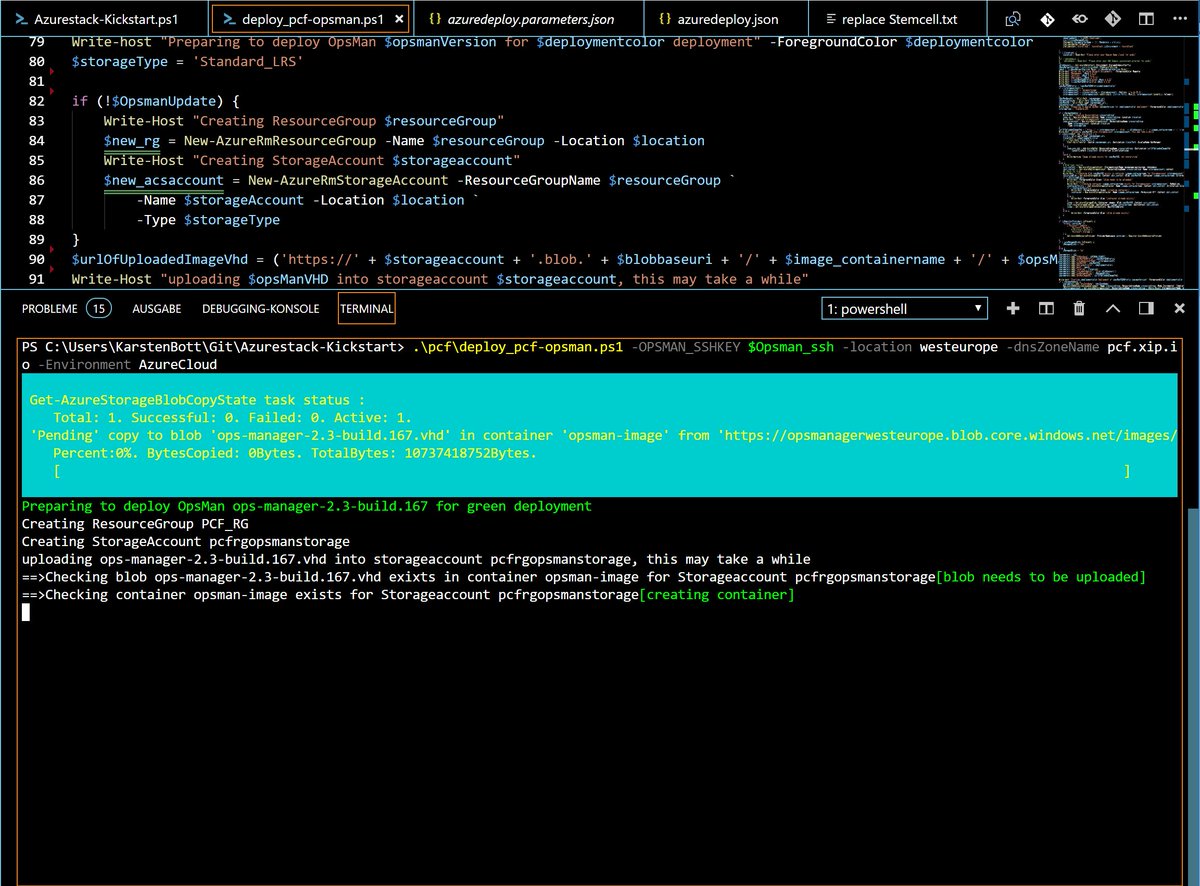1200x886 pixels.
Task: Click the 'westeurope' location argument
Action: pyautogui.click(x=959, y=347)
